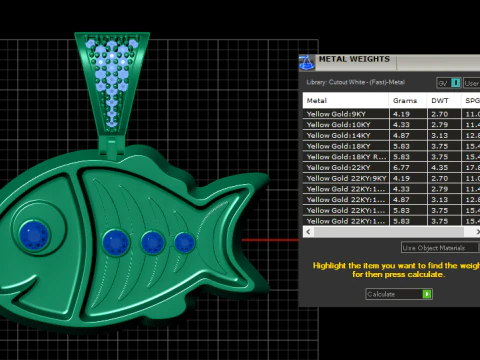This screenshot has height=360, width=480.
Task: Click the Library: Cutout White - (Fast)-Metal label
Action: pos(355,82)
